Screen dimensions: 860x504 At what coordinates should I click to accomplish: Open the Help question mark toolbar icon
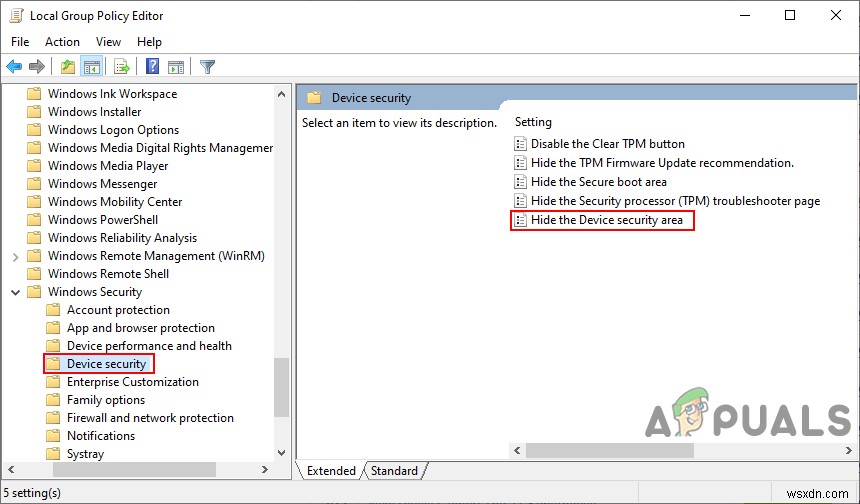(152, 66)
